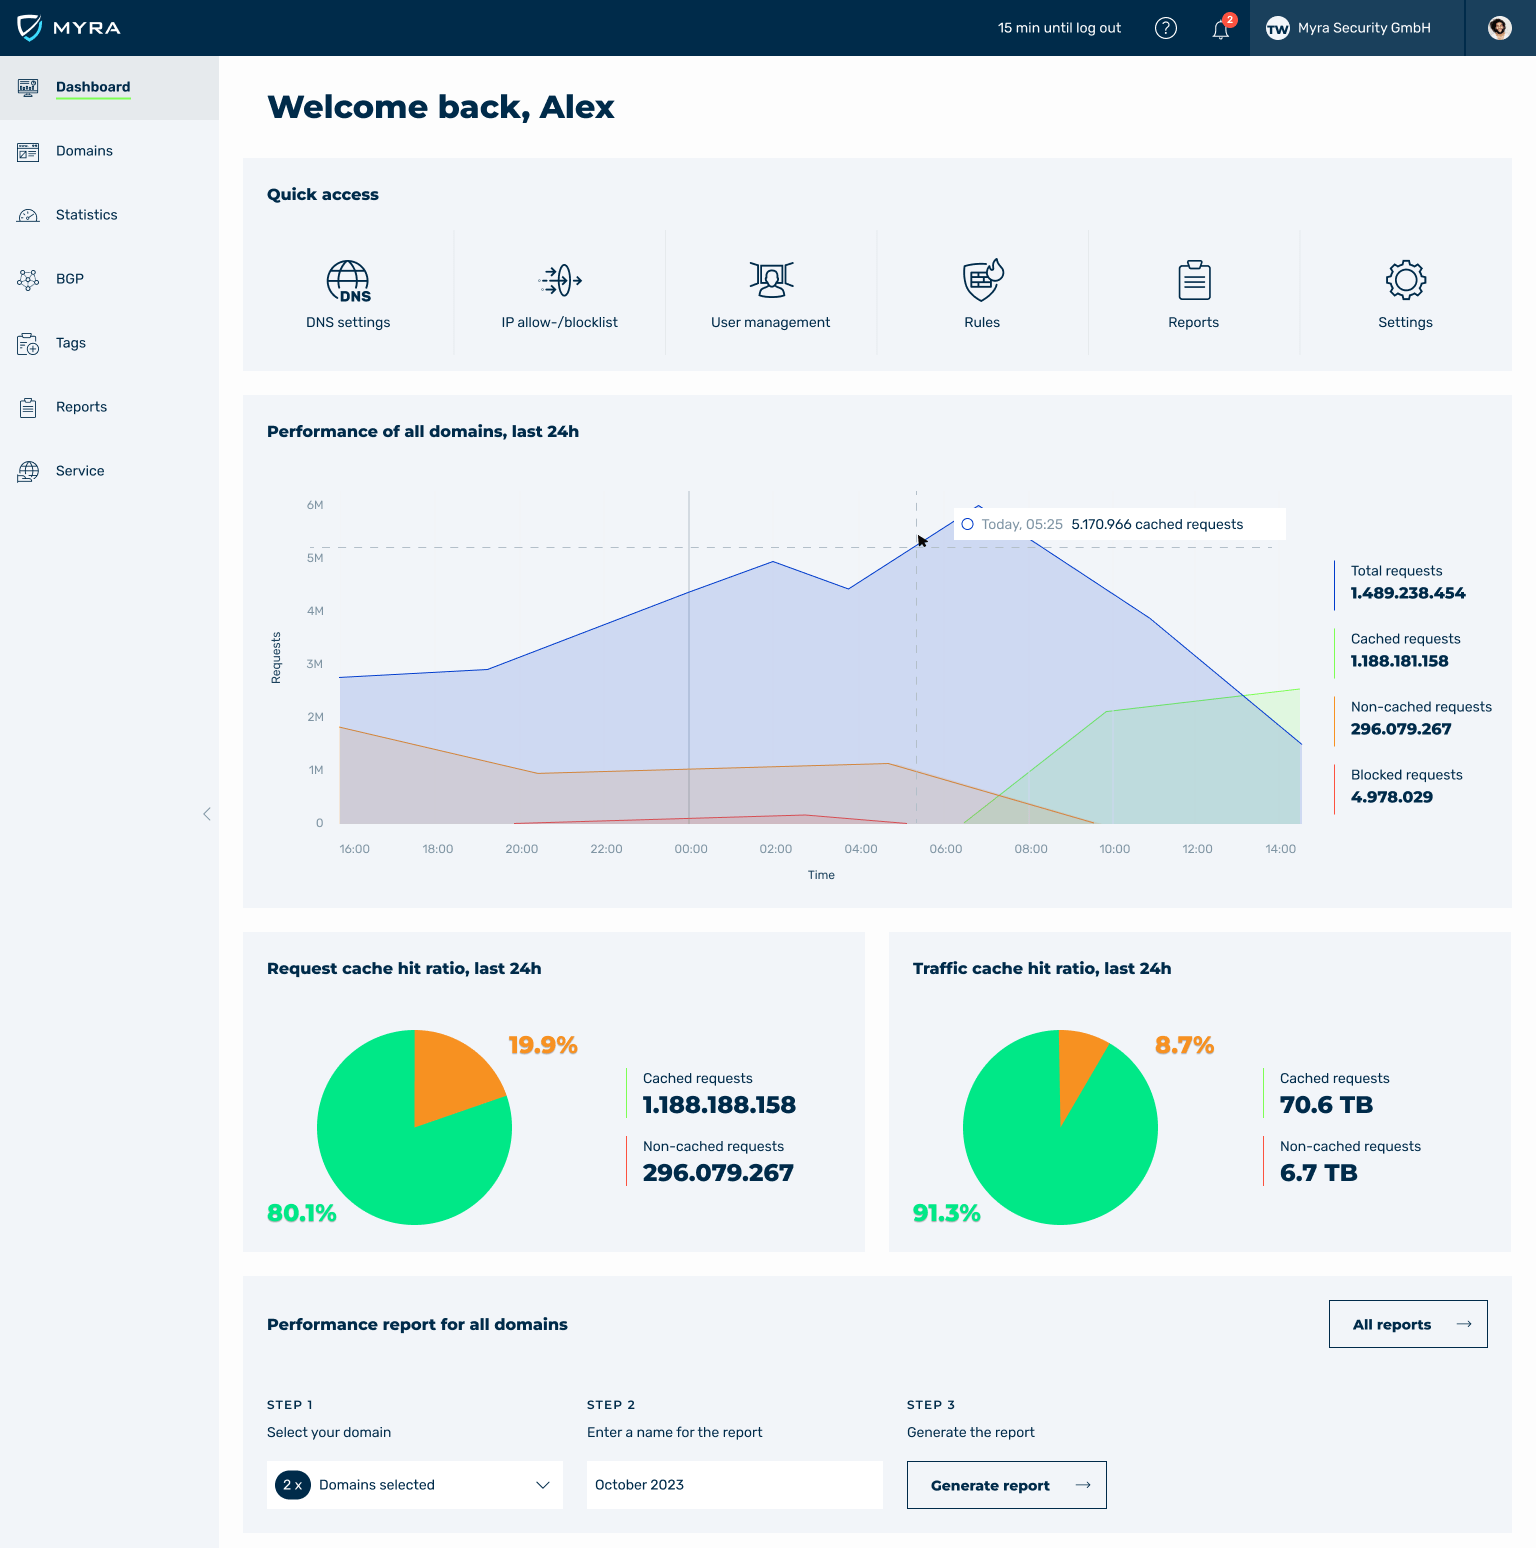Click the Rules shield icon

click(982, 281)
